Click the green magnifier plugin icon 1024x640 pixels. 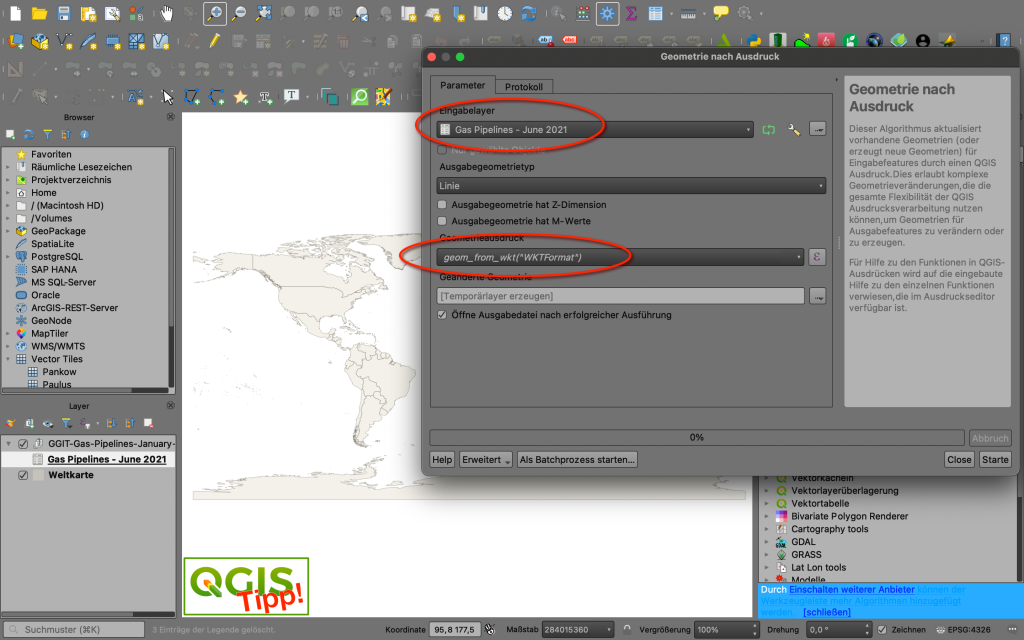(360, 97)
